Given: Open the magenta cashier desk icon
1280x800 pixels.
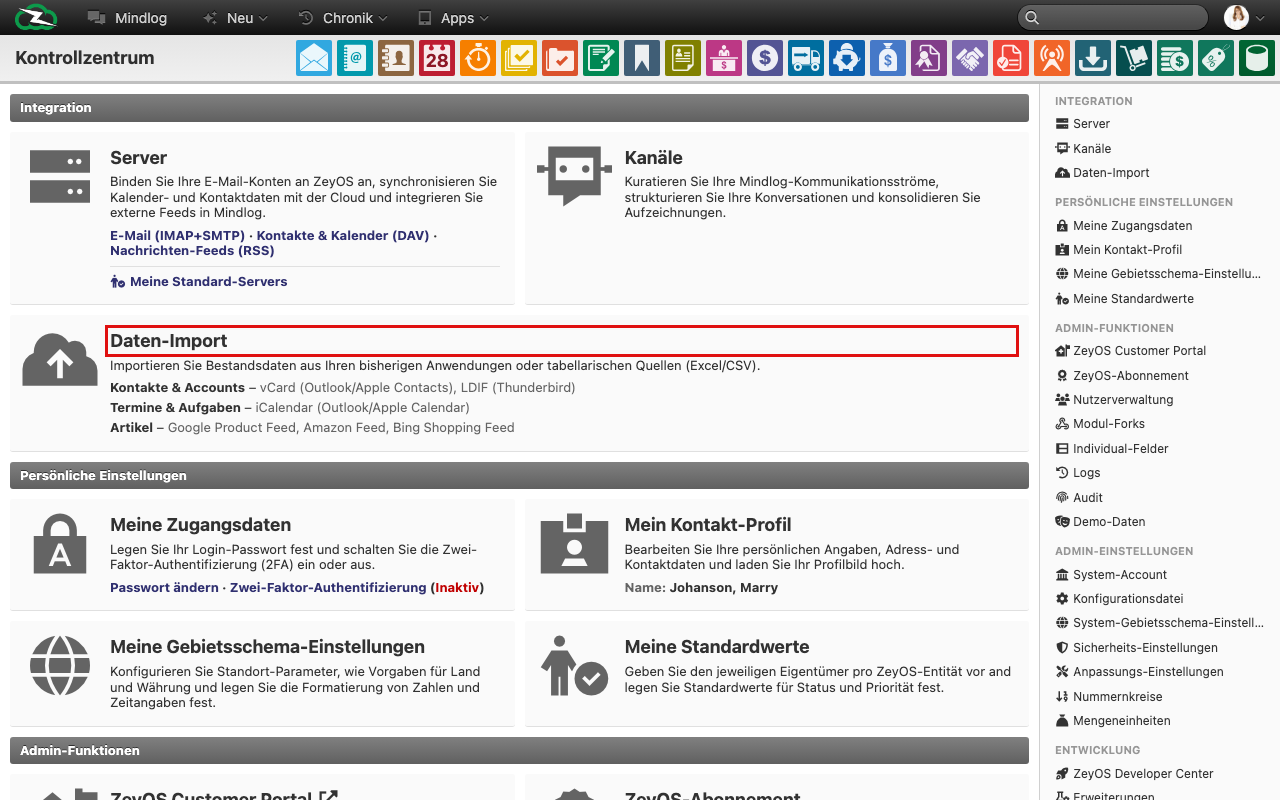Looking at the screenshot, I should [724, 58].
